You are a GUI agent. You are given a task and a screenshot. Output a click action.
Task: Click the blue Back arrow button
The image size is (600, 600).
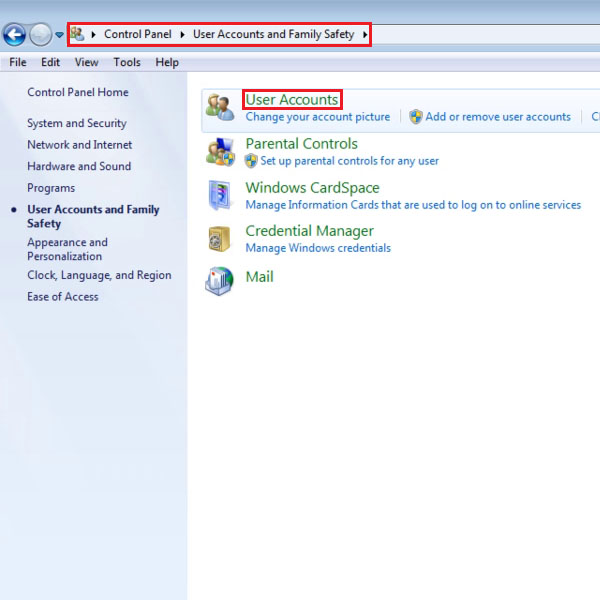click(15, 34)
